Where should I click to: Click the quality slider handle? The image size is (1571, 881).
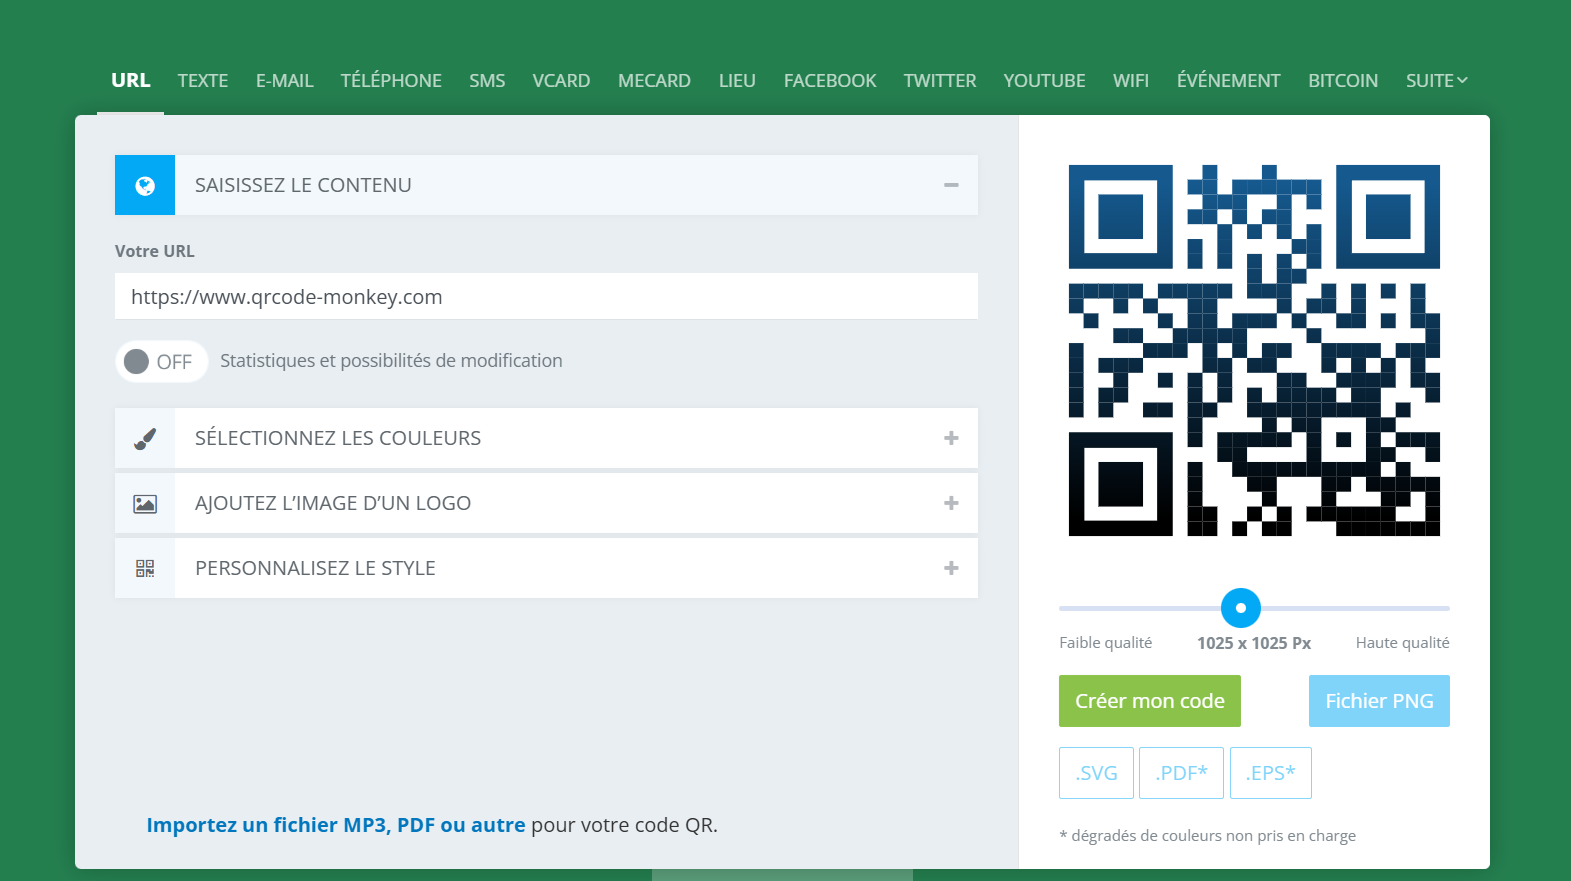[x=1240, y=608]
